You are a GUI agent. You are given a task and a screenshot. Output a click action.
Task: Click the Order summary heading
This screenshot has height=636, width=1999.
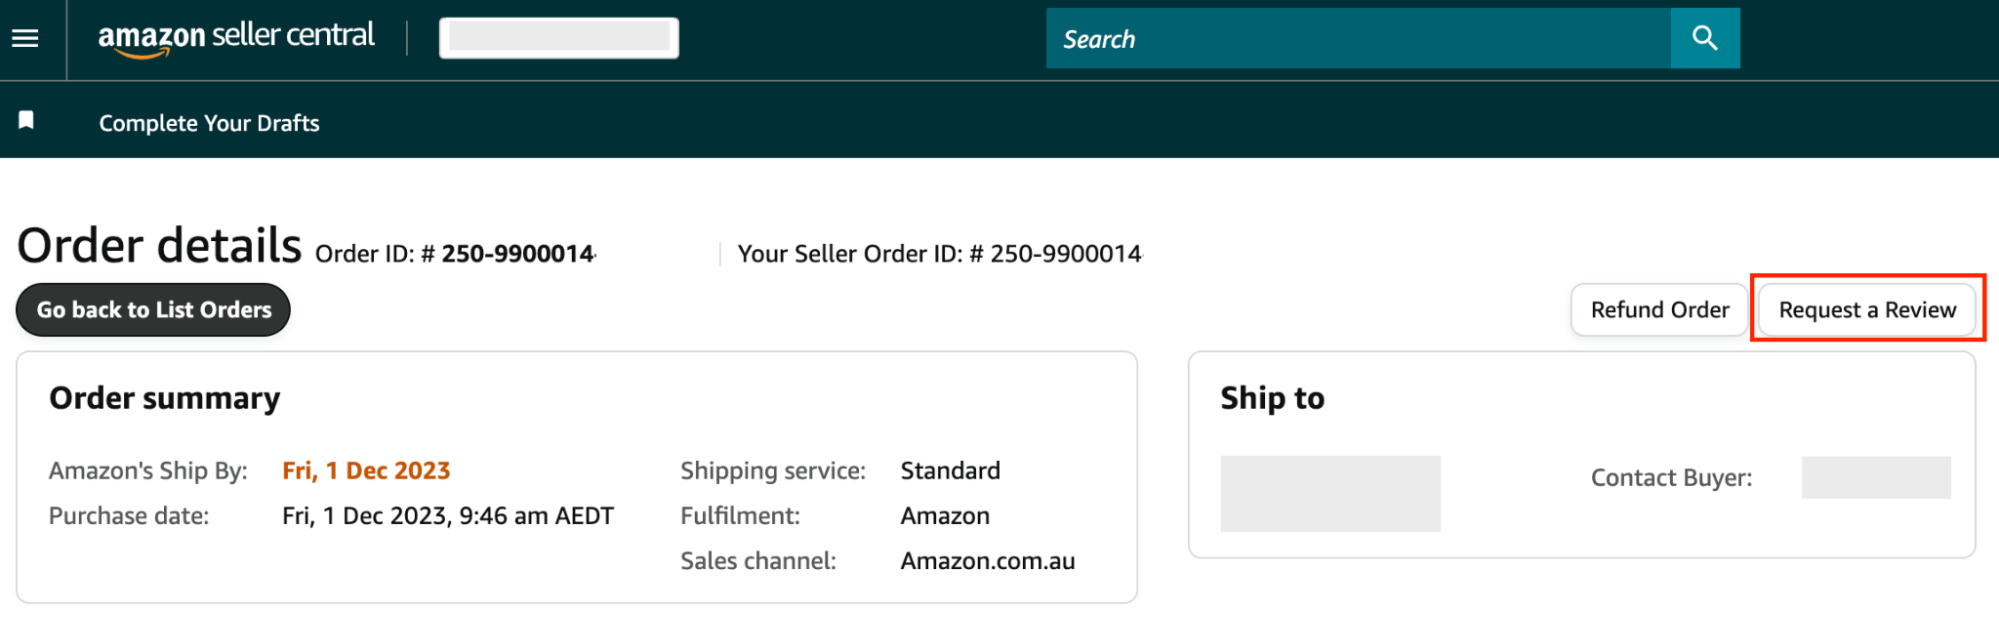tap(165, 398)
